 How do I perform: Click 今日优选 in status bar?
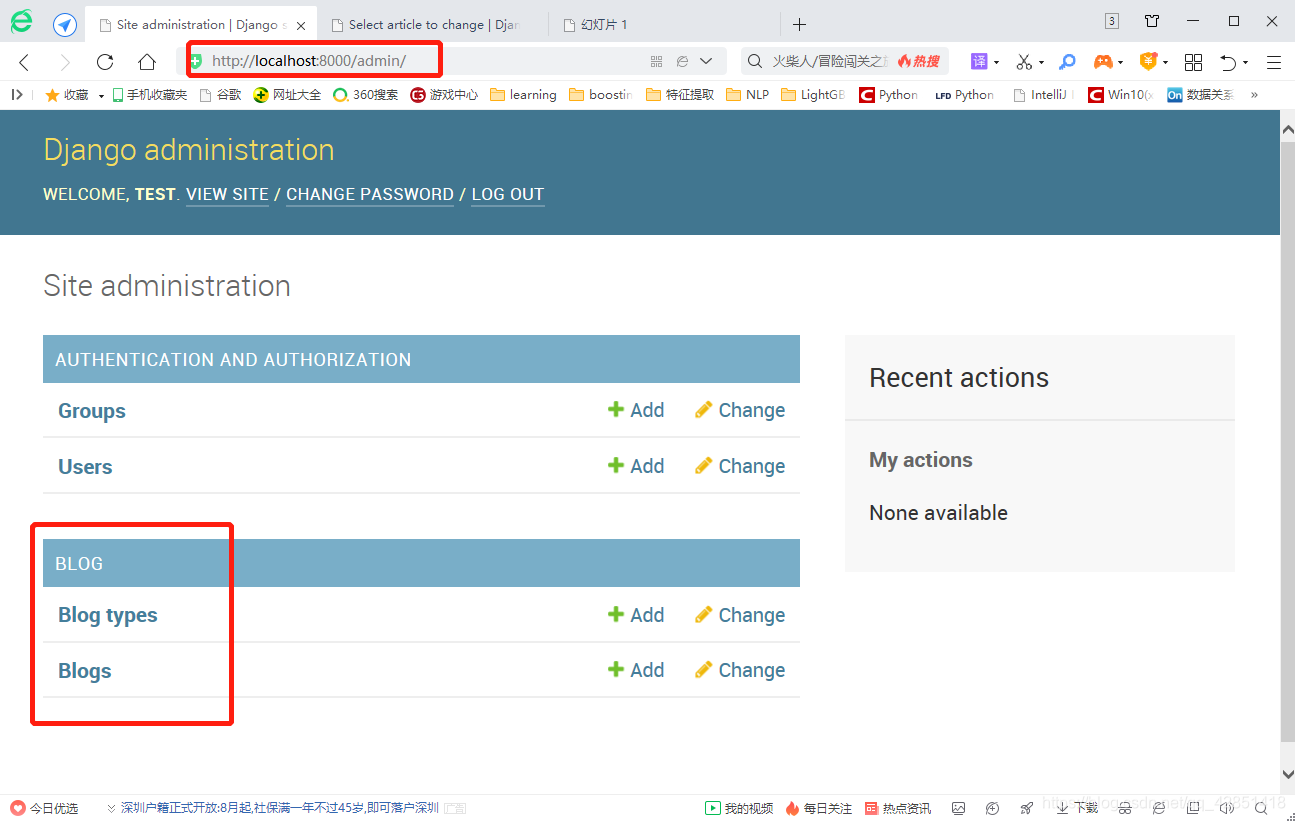(x=45, y=808)
